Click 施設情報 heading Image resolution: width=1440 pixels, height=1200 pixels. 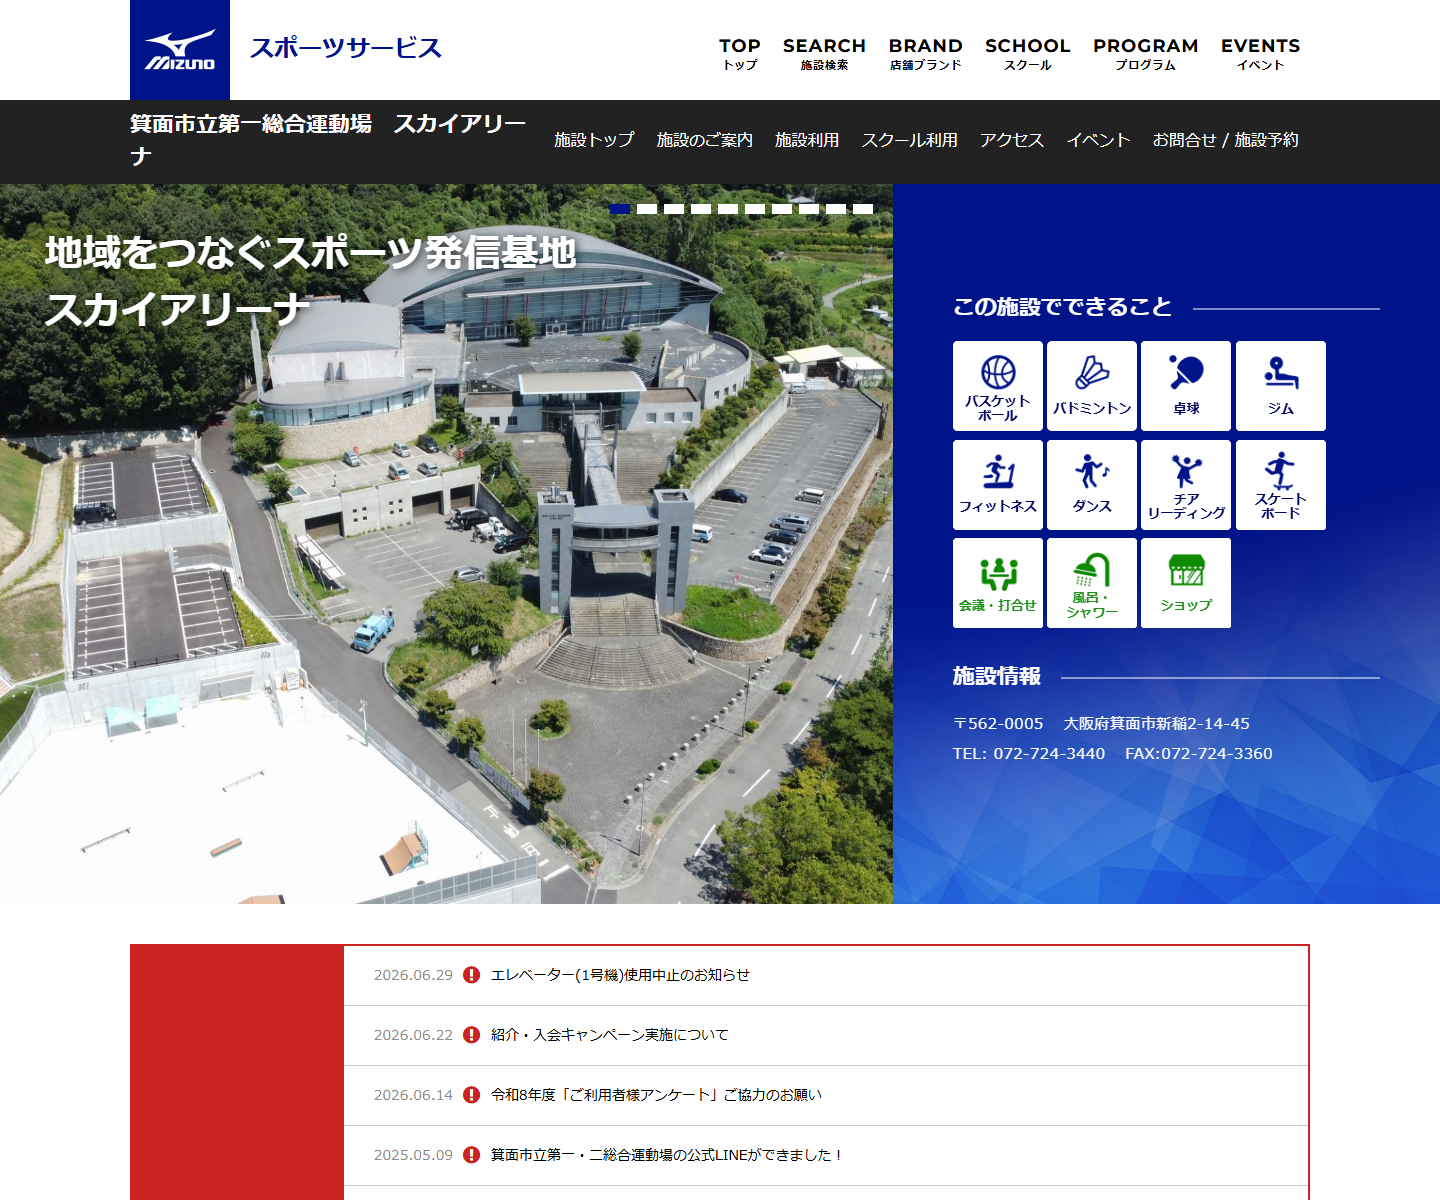pos(997,677)
